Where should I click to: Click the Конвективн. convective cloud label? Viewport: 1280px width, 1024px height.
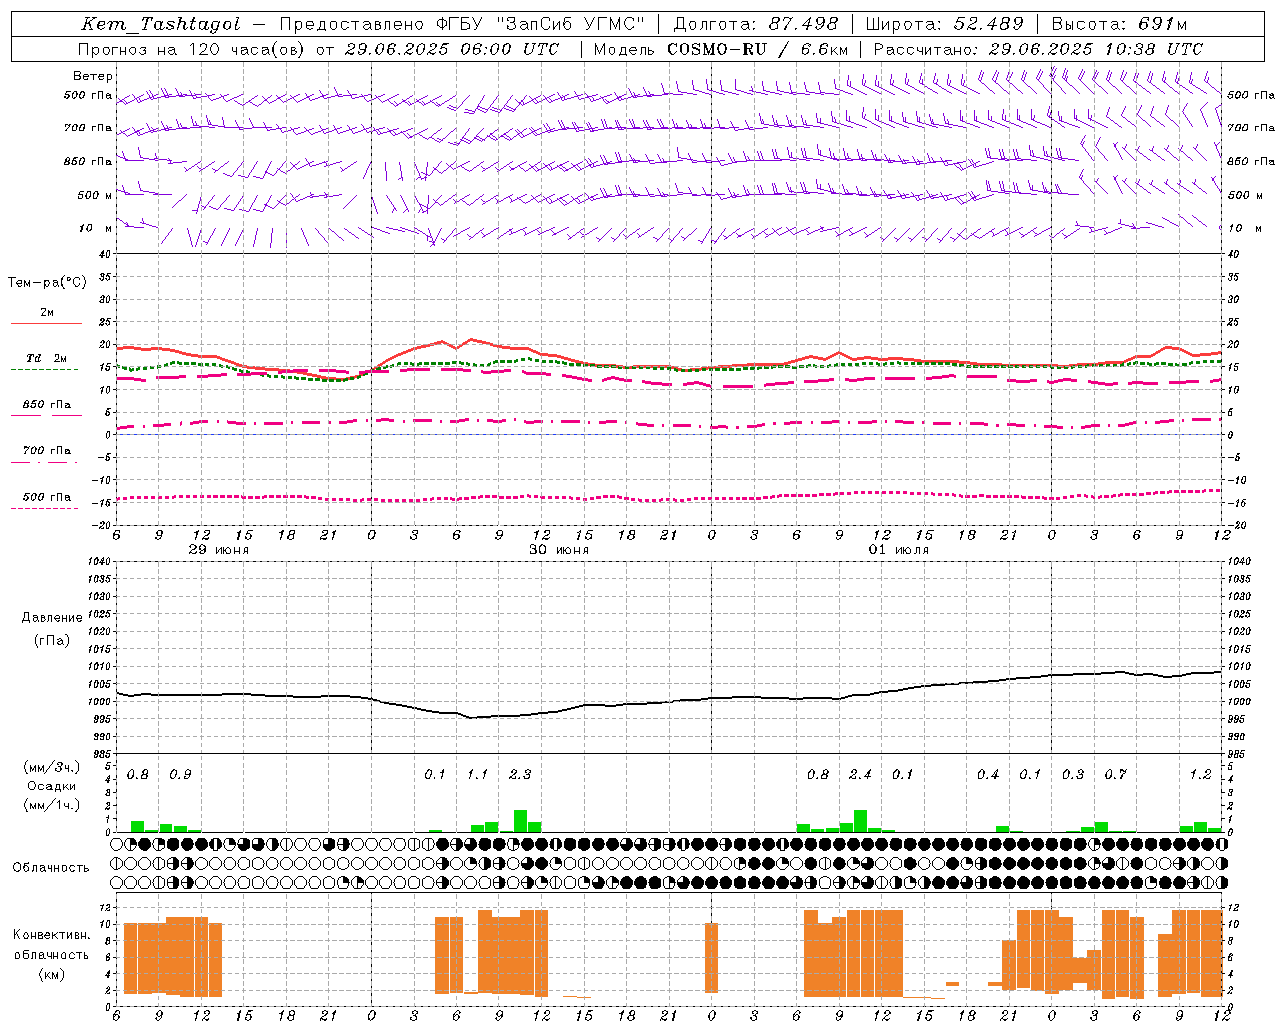pos(52,935)
